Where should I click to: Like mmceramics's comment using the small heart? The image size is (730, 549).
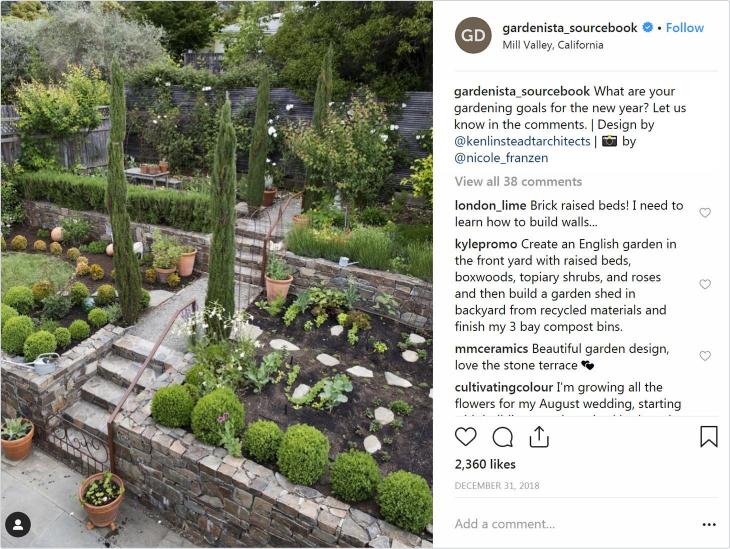pos(705,356)
